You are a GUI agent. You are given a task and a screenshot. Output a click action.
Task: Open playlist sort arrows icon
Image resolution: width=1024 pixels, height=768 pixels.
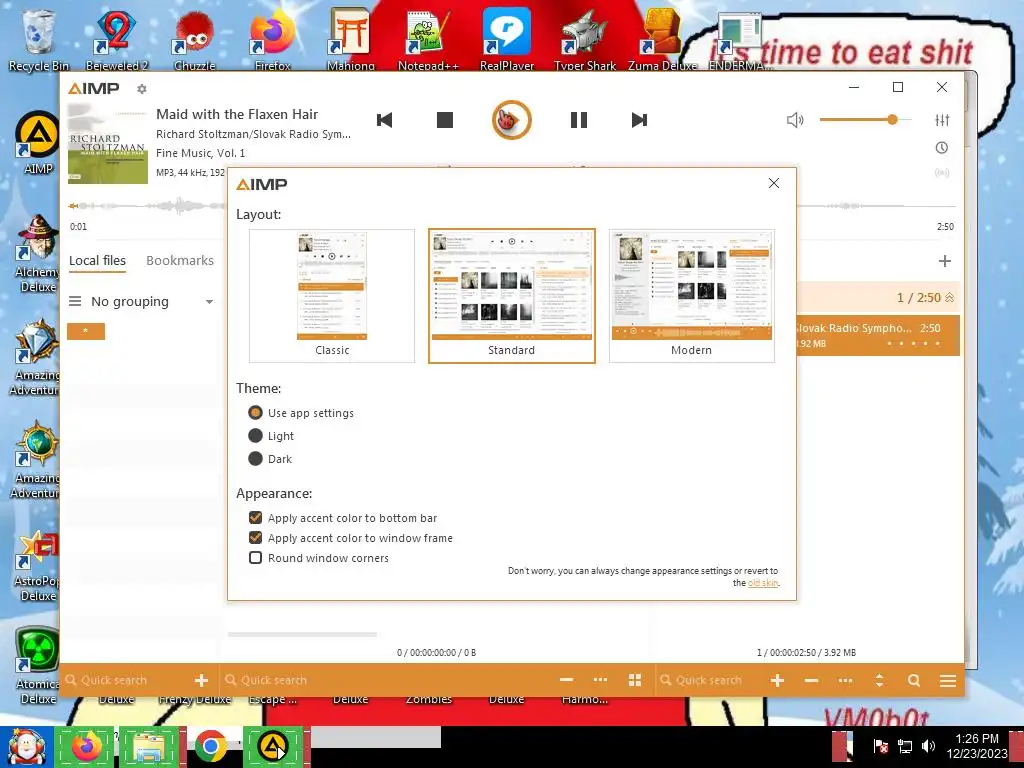coord(879,680)
